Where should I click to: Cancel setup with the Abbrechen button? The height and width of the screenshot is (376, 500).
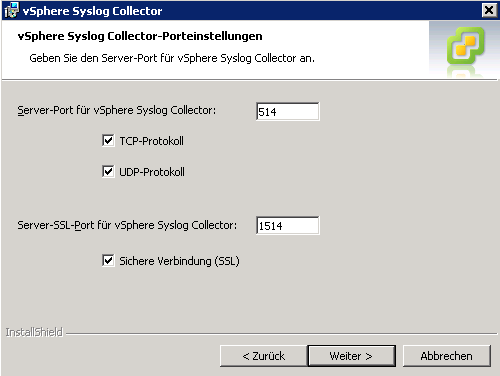pyautogui.click(x=447, y=356)
